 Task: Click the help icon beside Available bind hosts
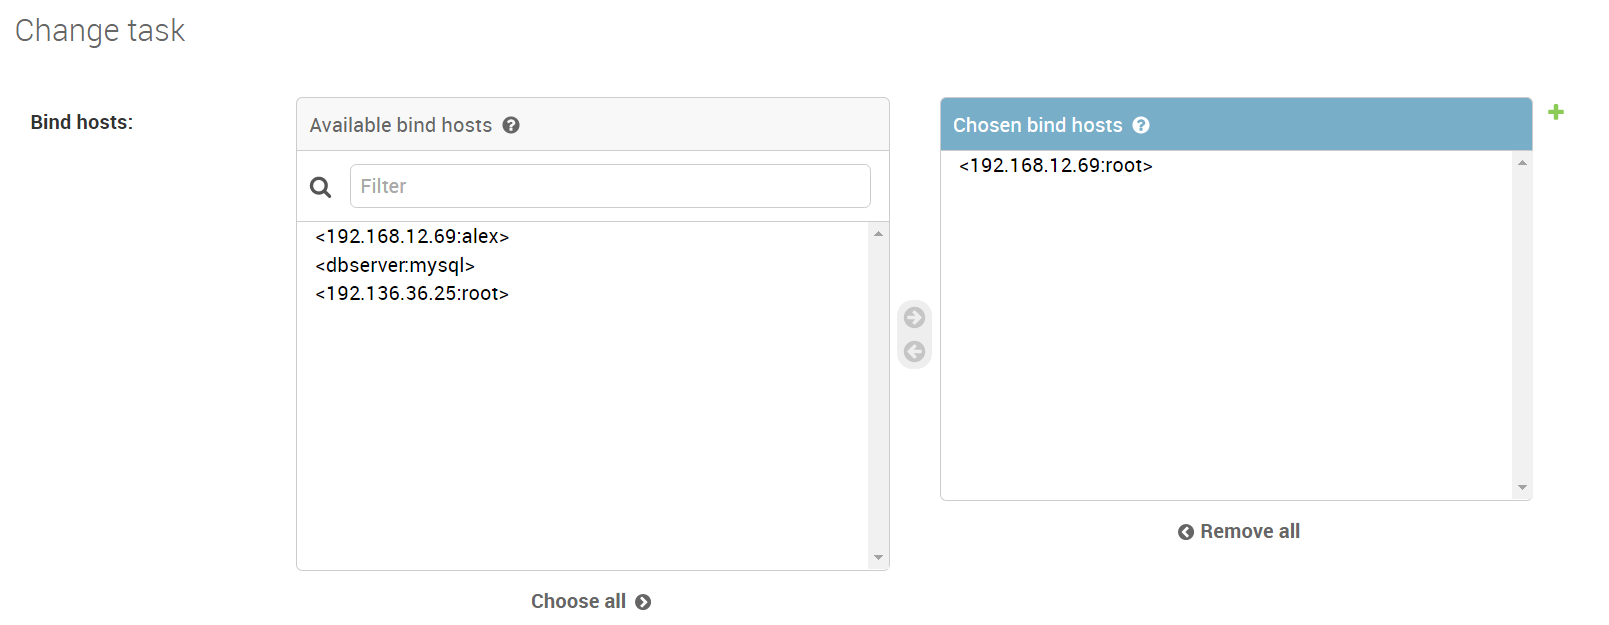pyautogui.click(x=511, y=125)
